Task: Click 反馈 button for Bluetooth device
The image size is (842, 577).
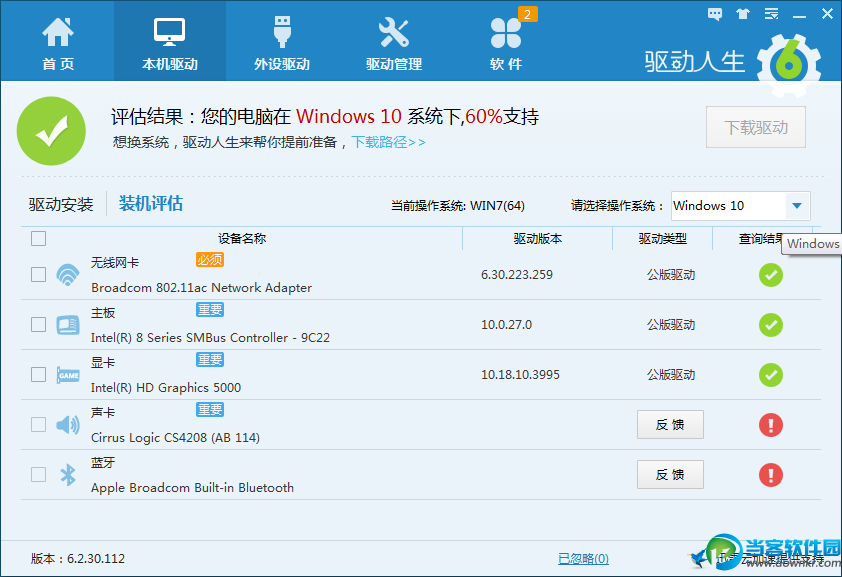Action: pos(670,474)
